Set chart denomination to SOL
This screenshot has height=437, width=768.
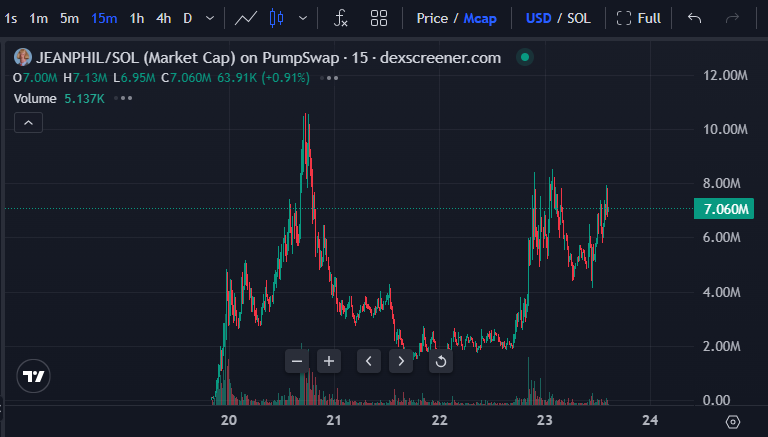pos(578,19)
